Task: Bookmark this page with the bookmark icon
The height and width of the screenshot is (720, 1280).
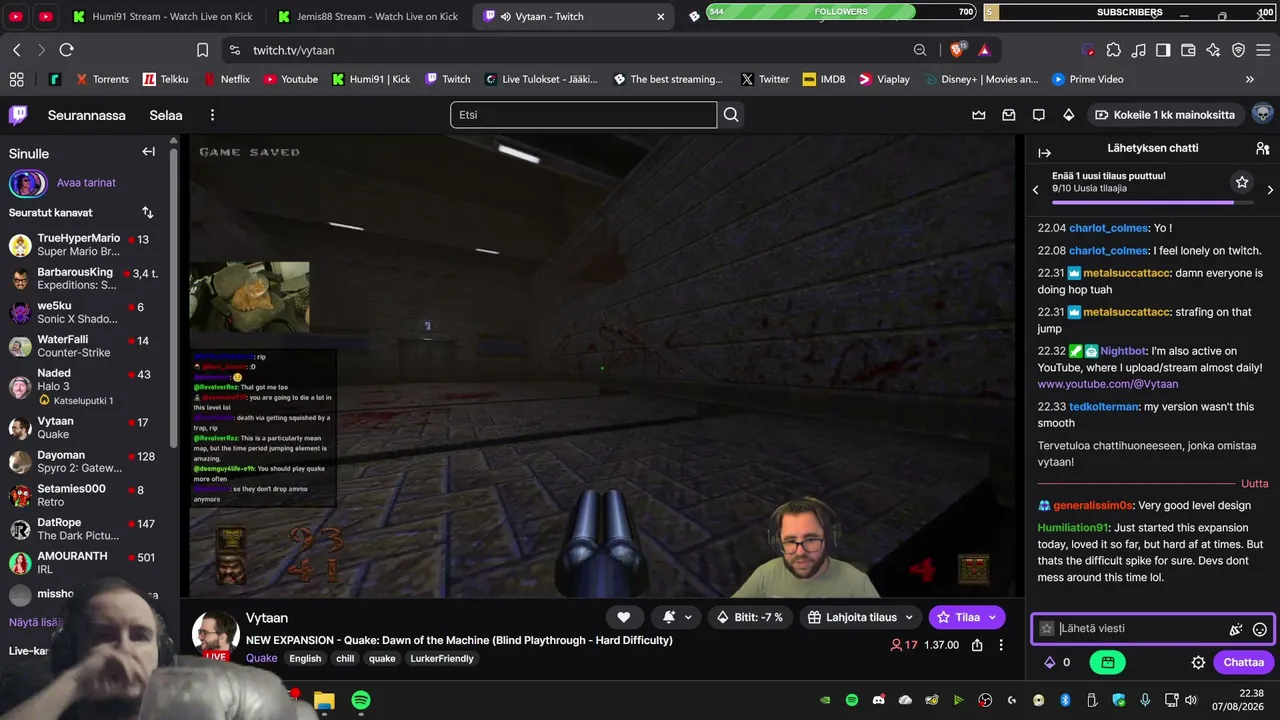Action: click(x=202, y=50)
